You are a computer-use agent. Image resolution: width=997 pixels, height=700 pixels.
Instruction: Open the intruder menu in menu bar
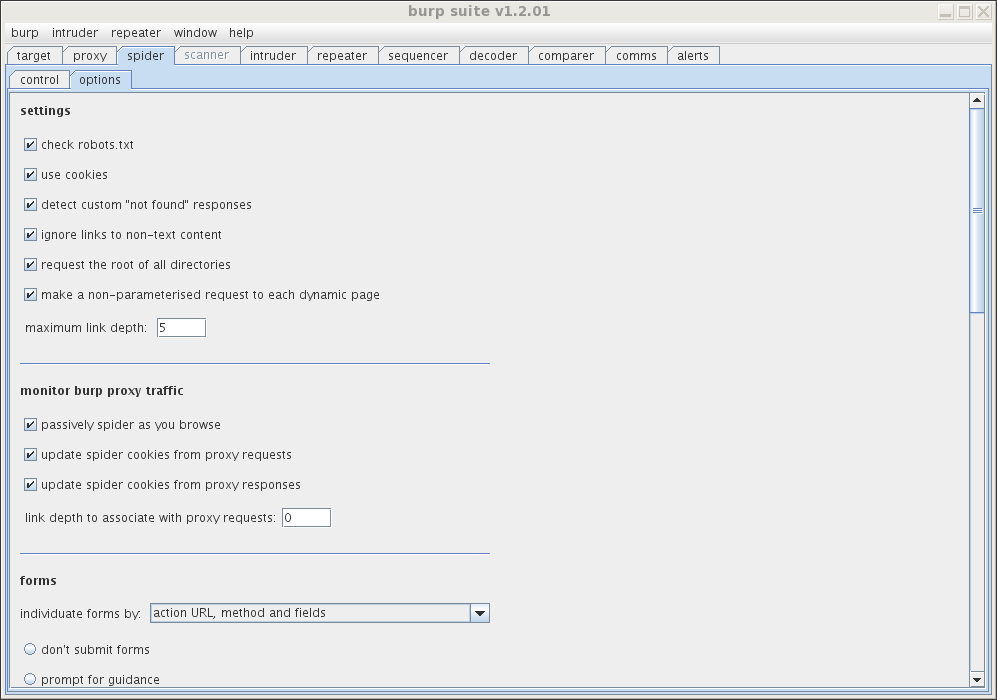click(75, 33)
